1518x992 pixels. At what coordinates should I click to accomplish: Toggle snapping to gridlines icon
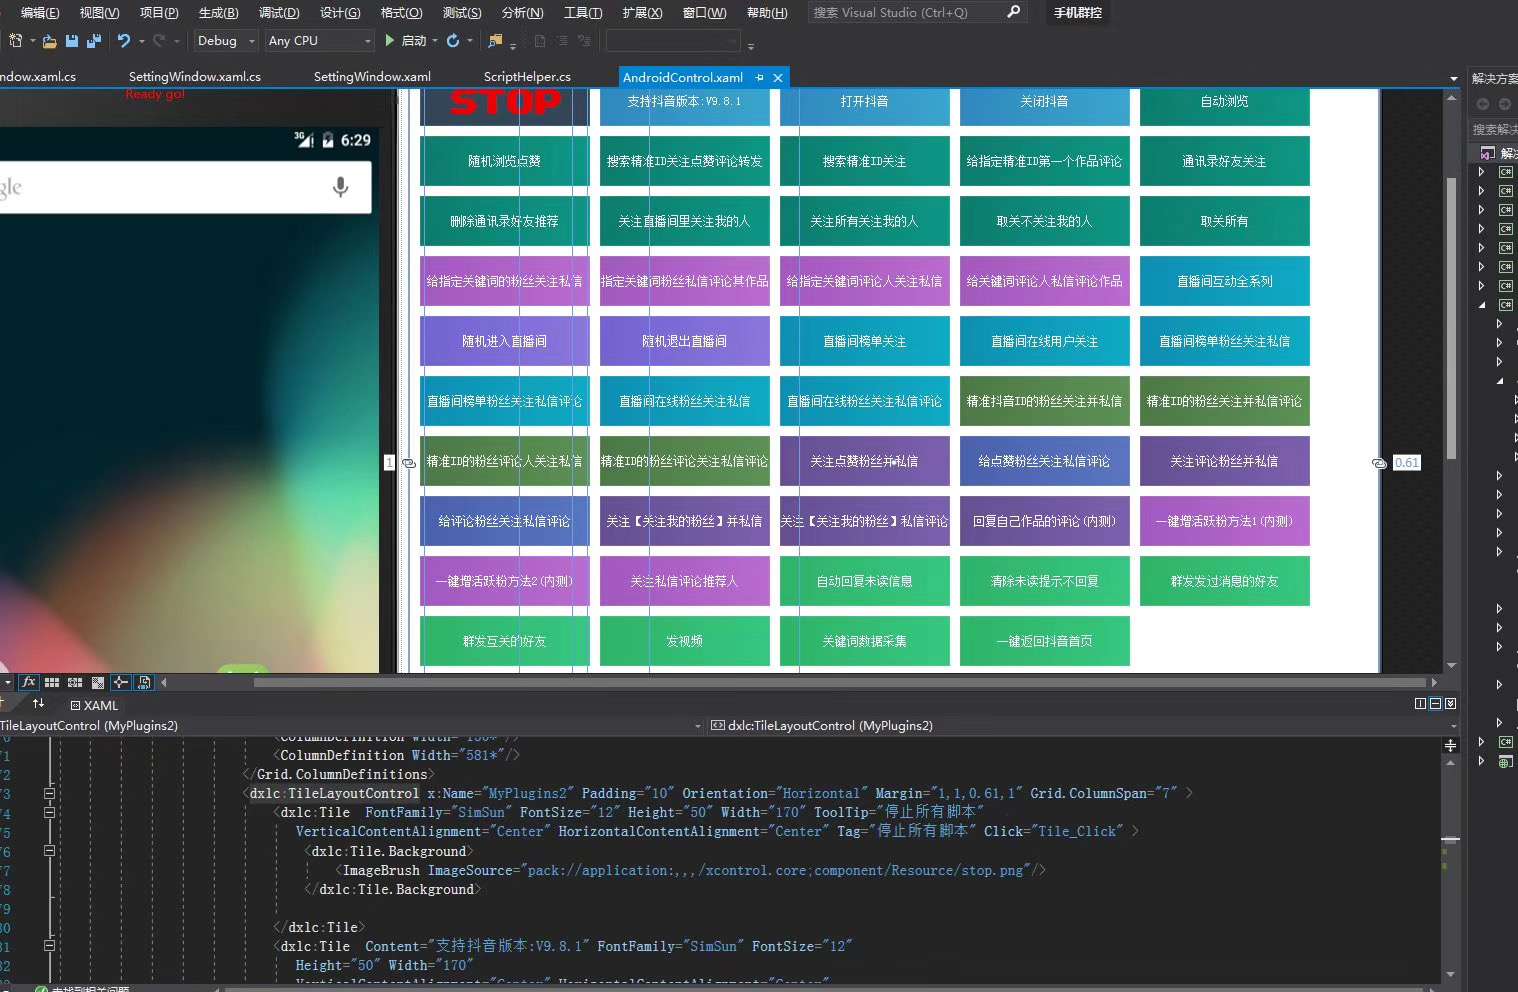pos(75,682)
